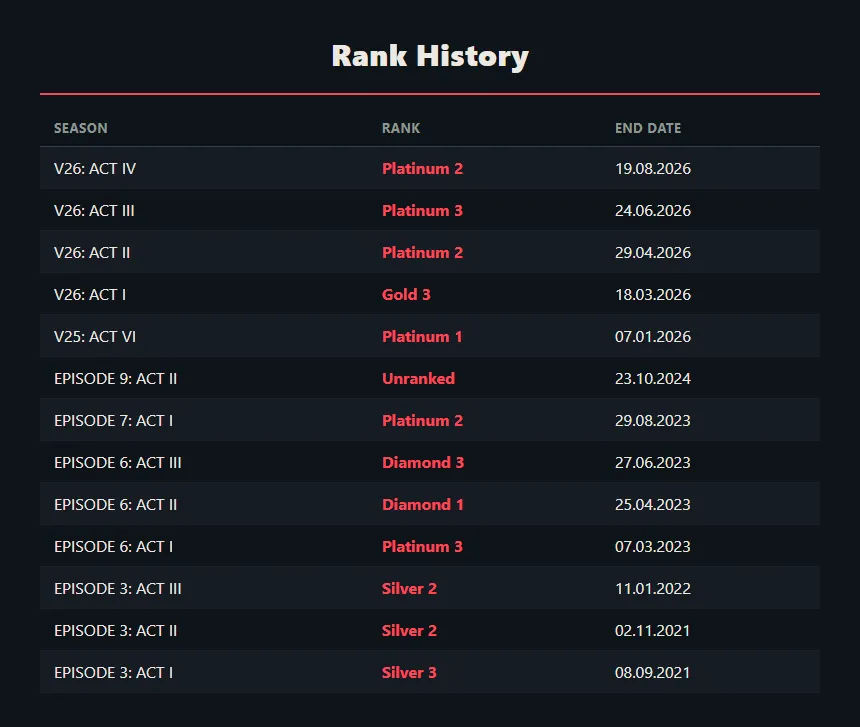860x727 pixels.
Task: Click the EPISODE 3: ACT I season
Action: point(114,673)
